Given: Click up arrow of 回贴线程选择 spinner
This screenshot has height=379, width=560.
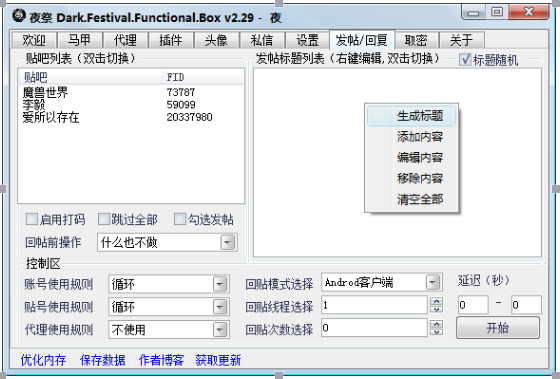Looking at the screenshot, I should (436, 301).
